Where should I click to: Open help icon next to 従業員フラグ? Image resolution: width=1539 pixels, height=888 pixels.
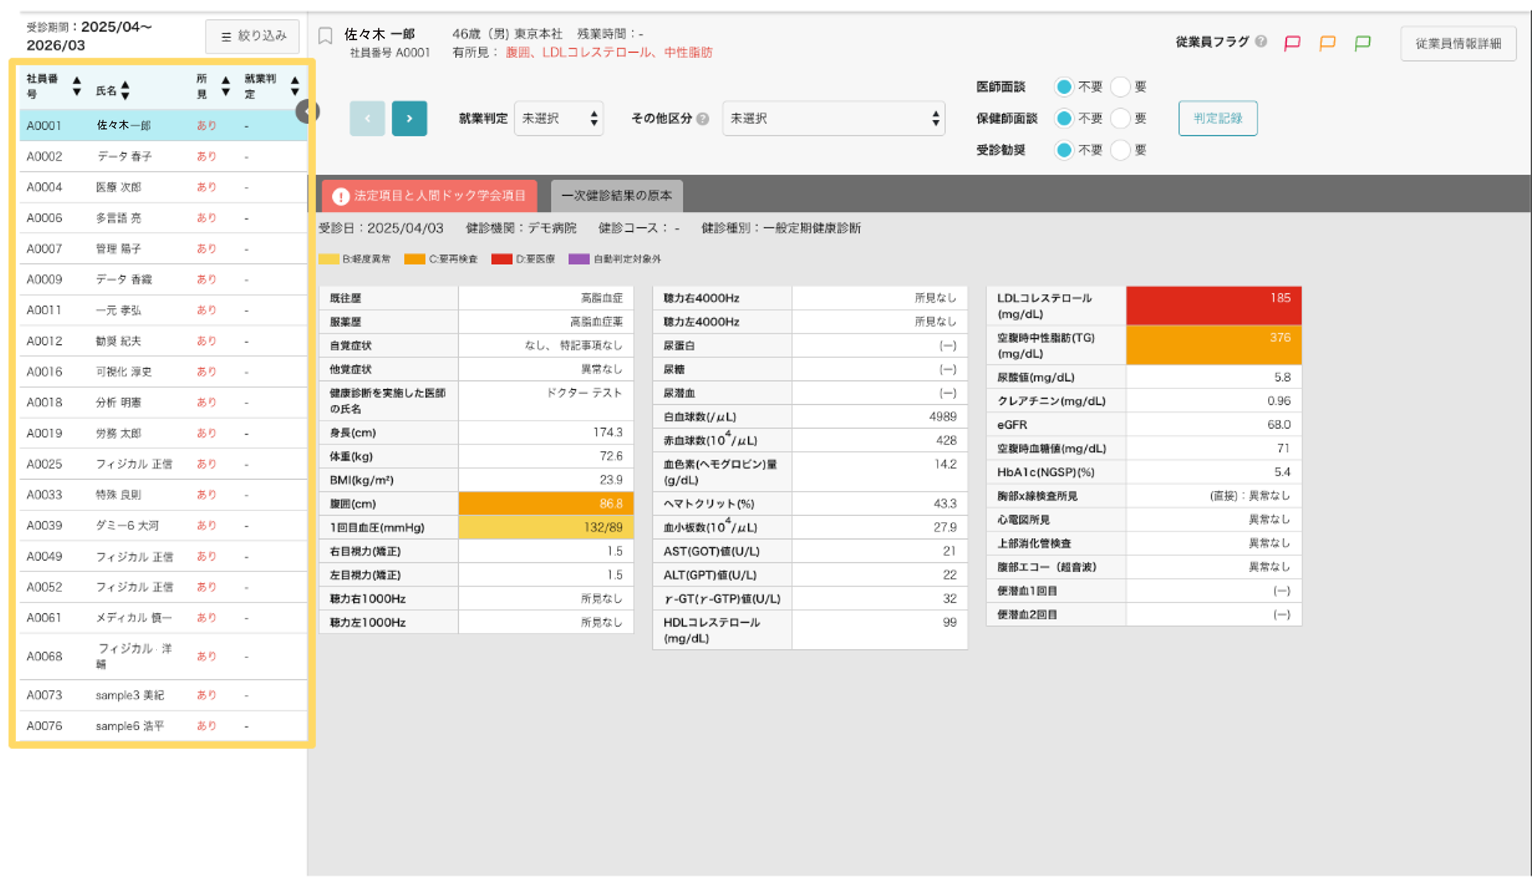(1261, 42)
